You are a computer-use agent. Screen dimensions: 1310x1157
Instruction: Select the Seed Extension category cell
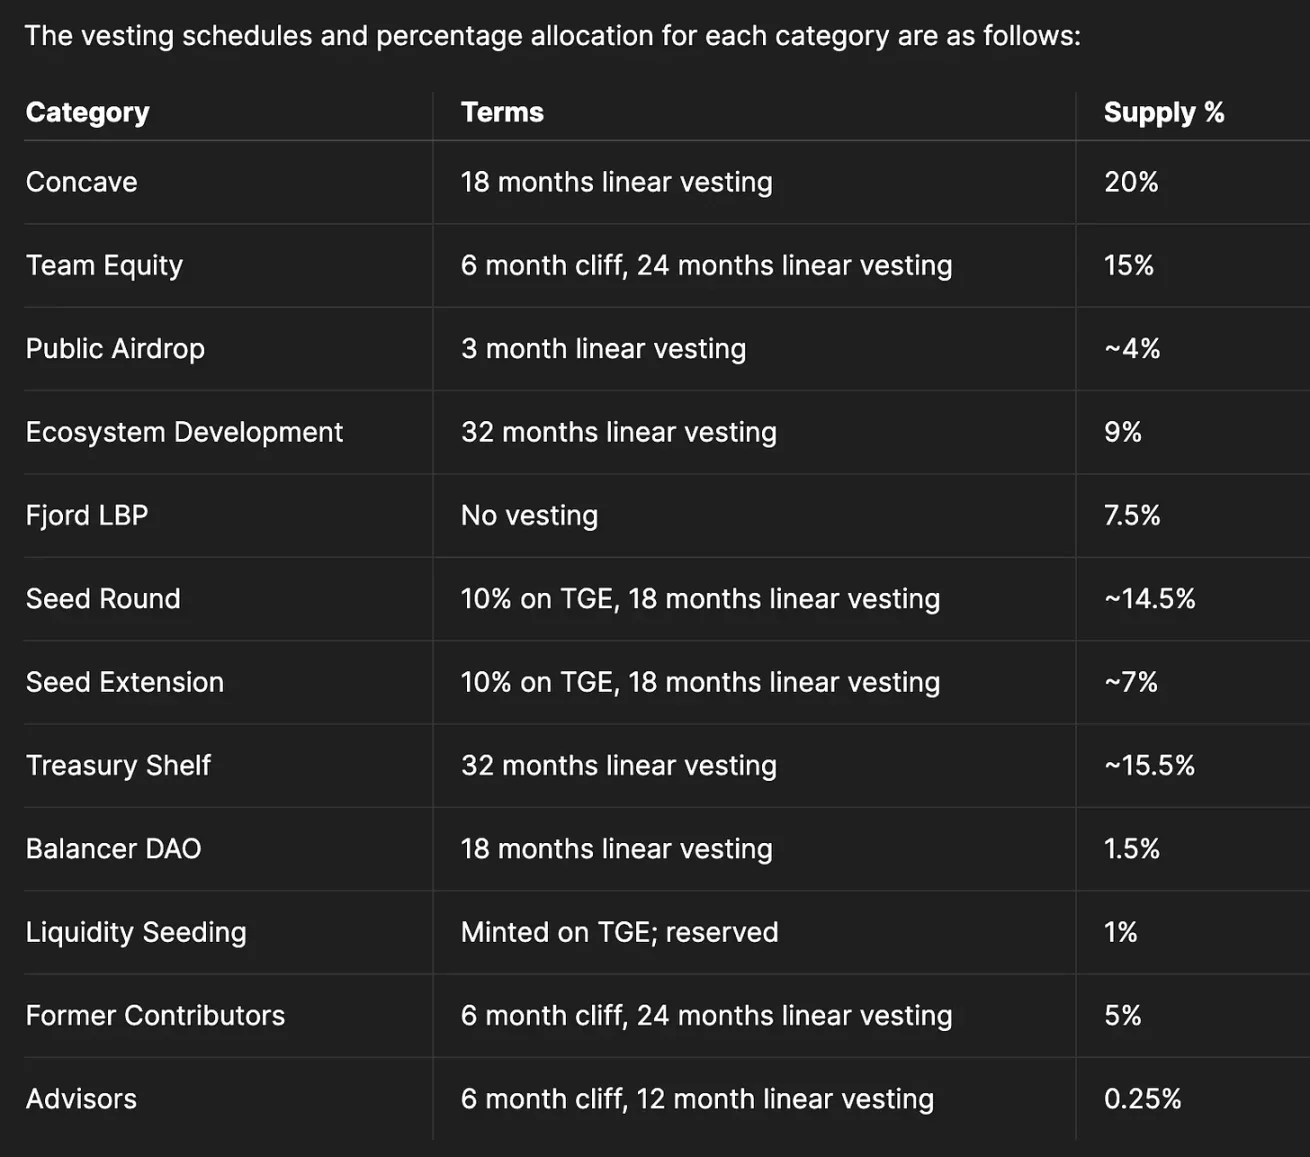pyautogui.click(x=125, y=682)
